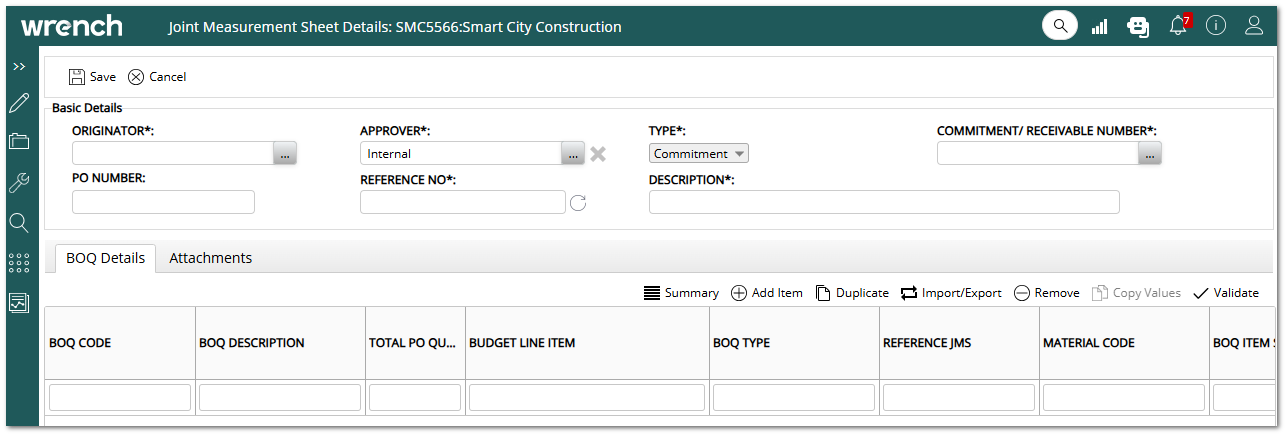
Task: Sort by BOQ TYPE column header
Action: (x=794, y=343)
